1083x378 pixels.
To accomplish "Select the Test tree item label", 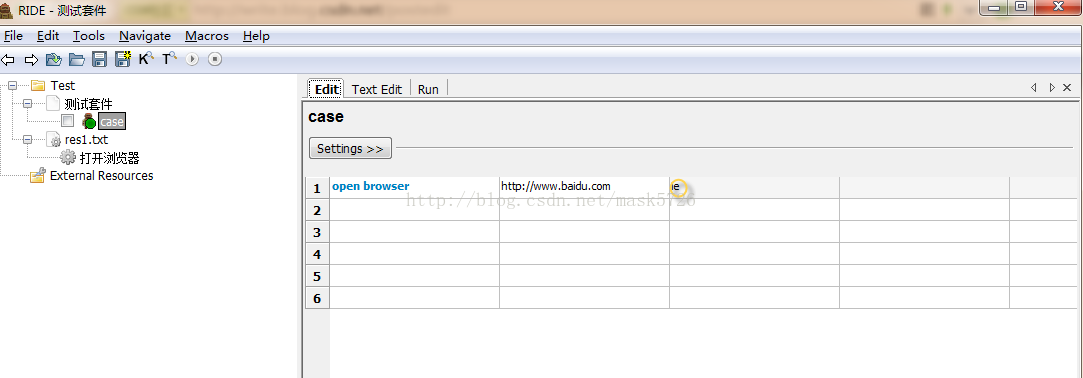I will click(63, 86).
